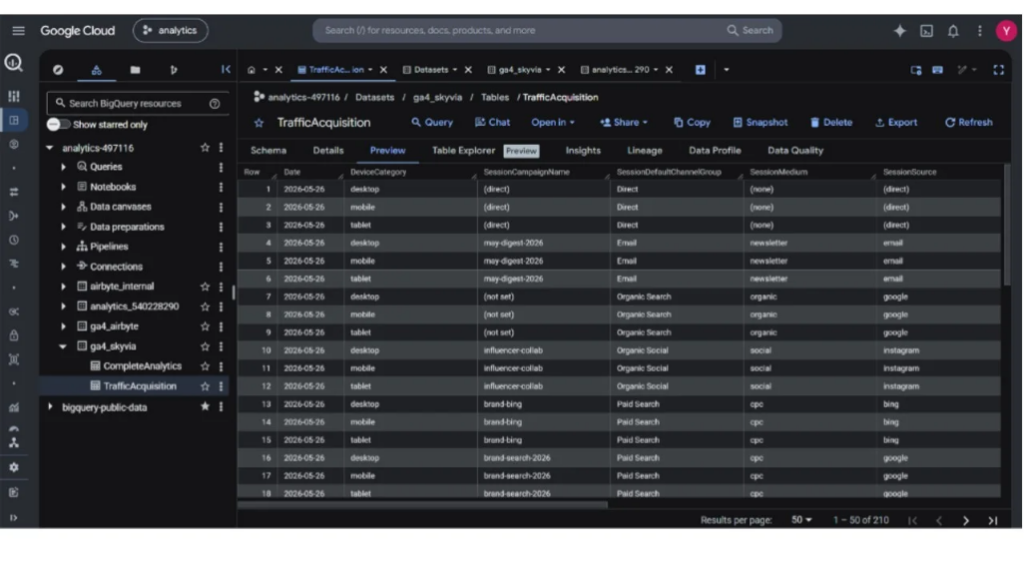
Task: Collapse the explorer panel
Action: pos(225,69)
